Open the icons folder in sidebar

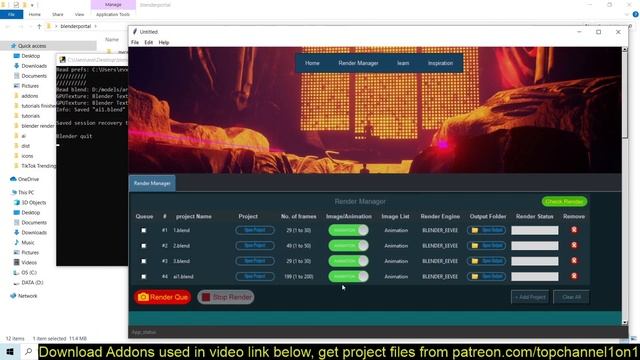point(24,156)
